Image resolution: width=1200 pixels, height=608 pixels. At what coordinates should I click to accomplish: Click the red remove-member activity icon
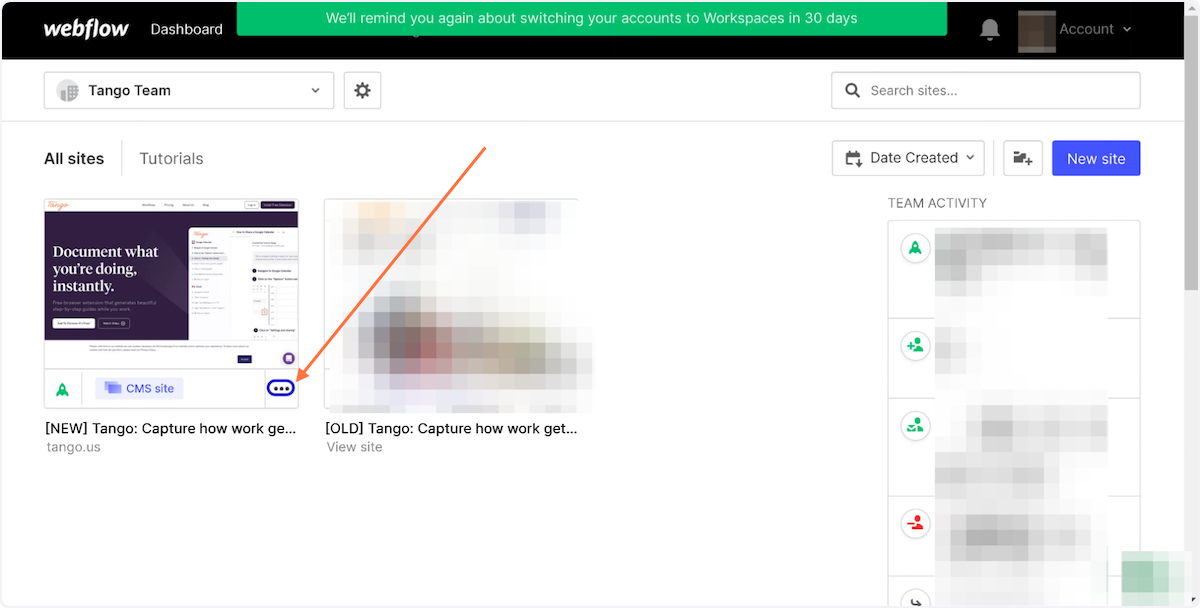[x=915, y=523]
